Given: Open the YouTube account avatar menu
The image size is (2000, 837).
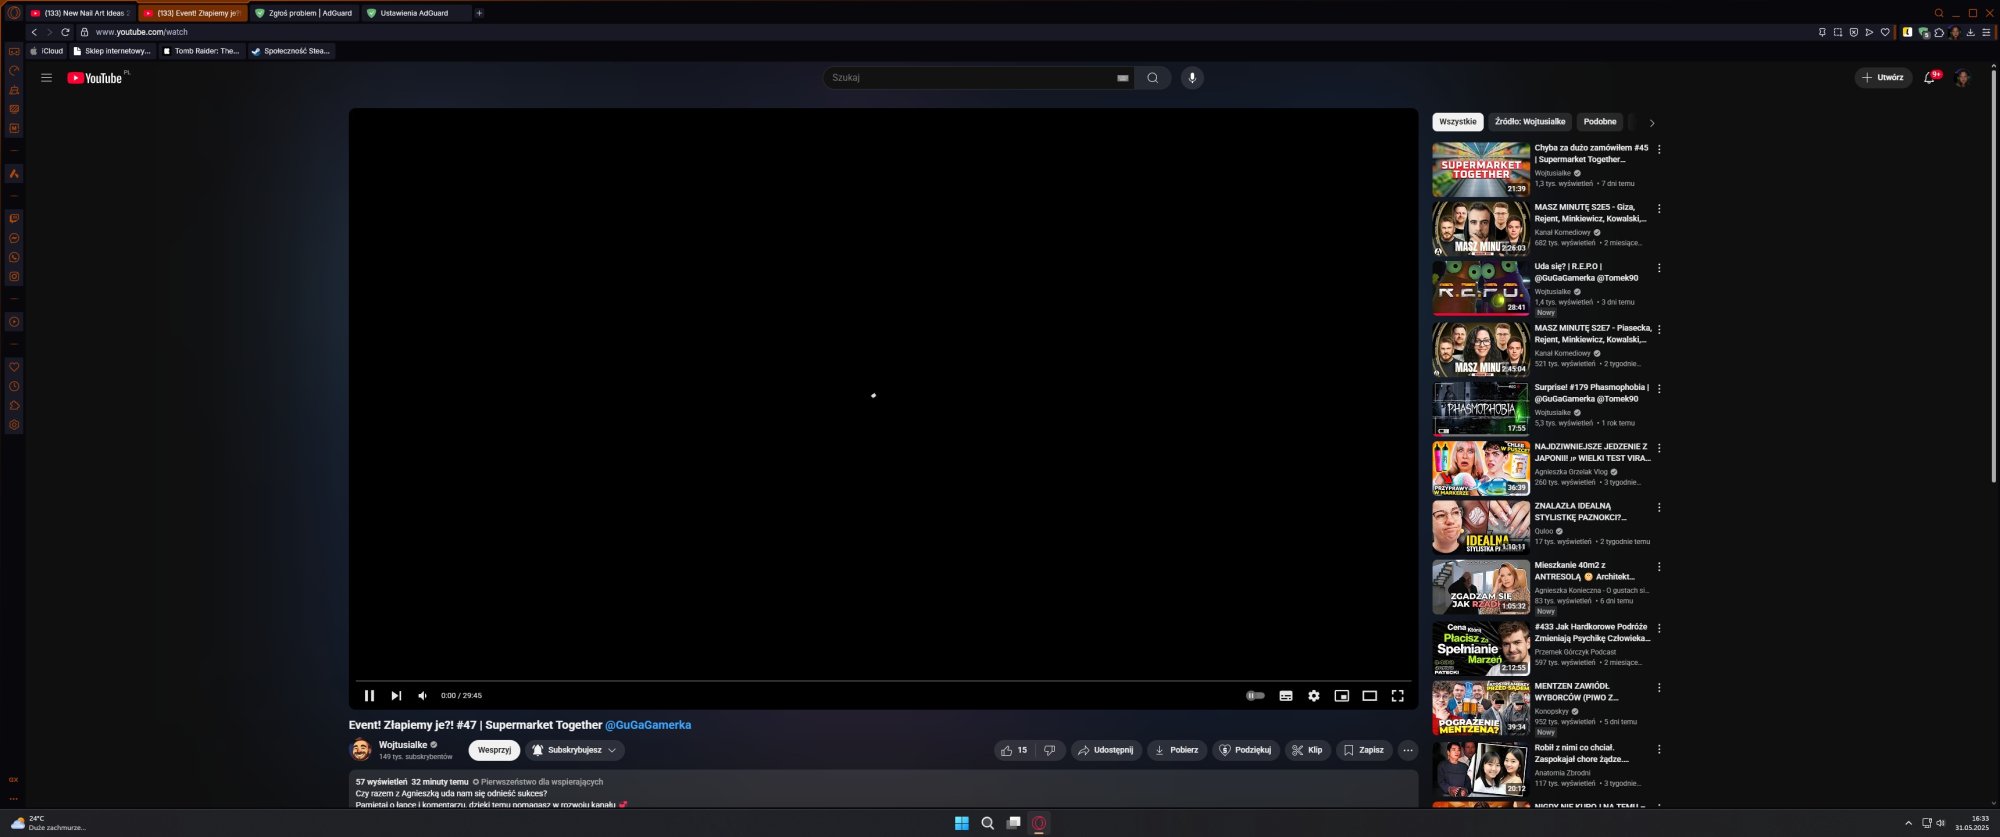Looking at the screenshot, I should (x=1963, y=78).
